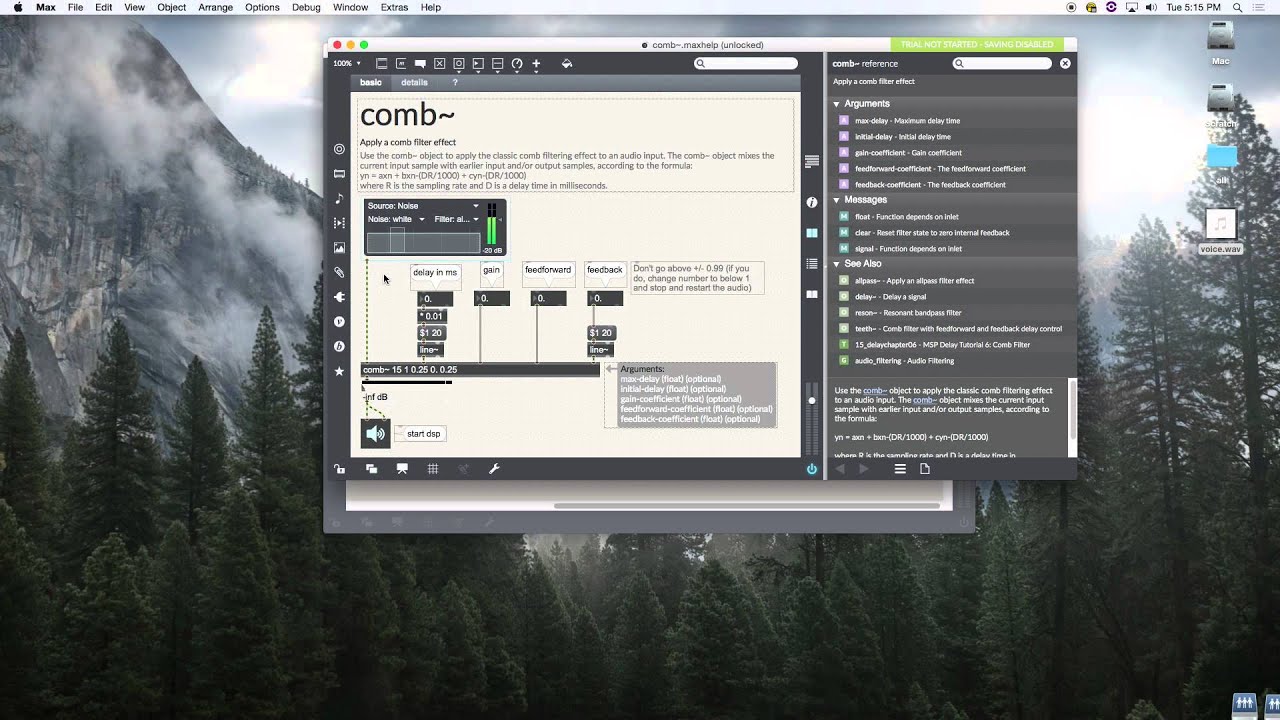Open the Arrange menu

tap(215, 7)
